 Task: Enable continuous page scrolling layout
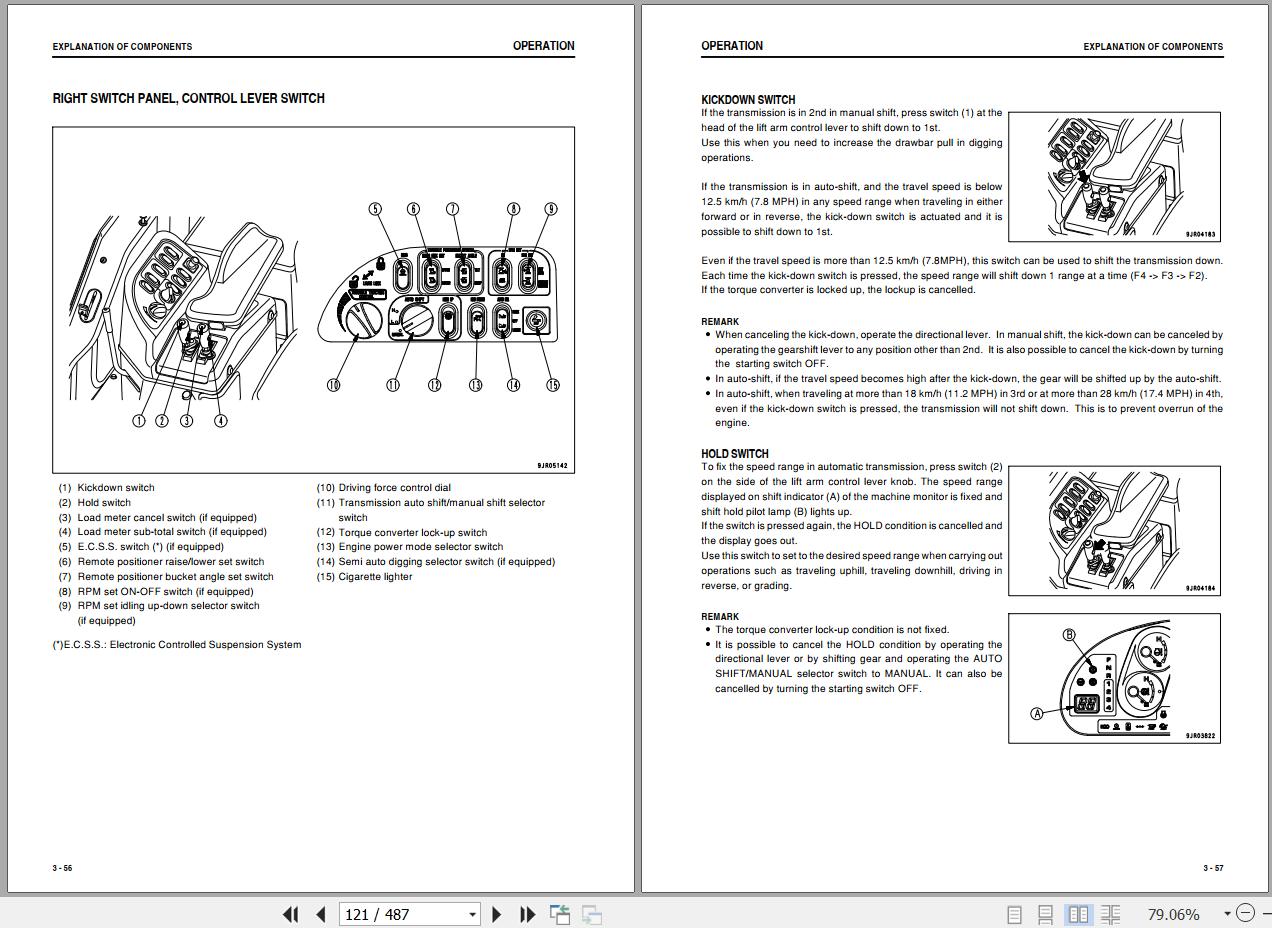click(1045, 914)
